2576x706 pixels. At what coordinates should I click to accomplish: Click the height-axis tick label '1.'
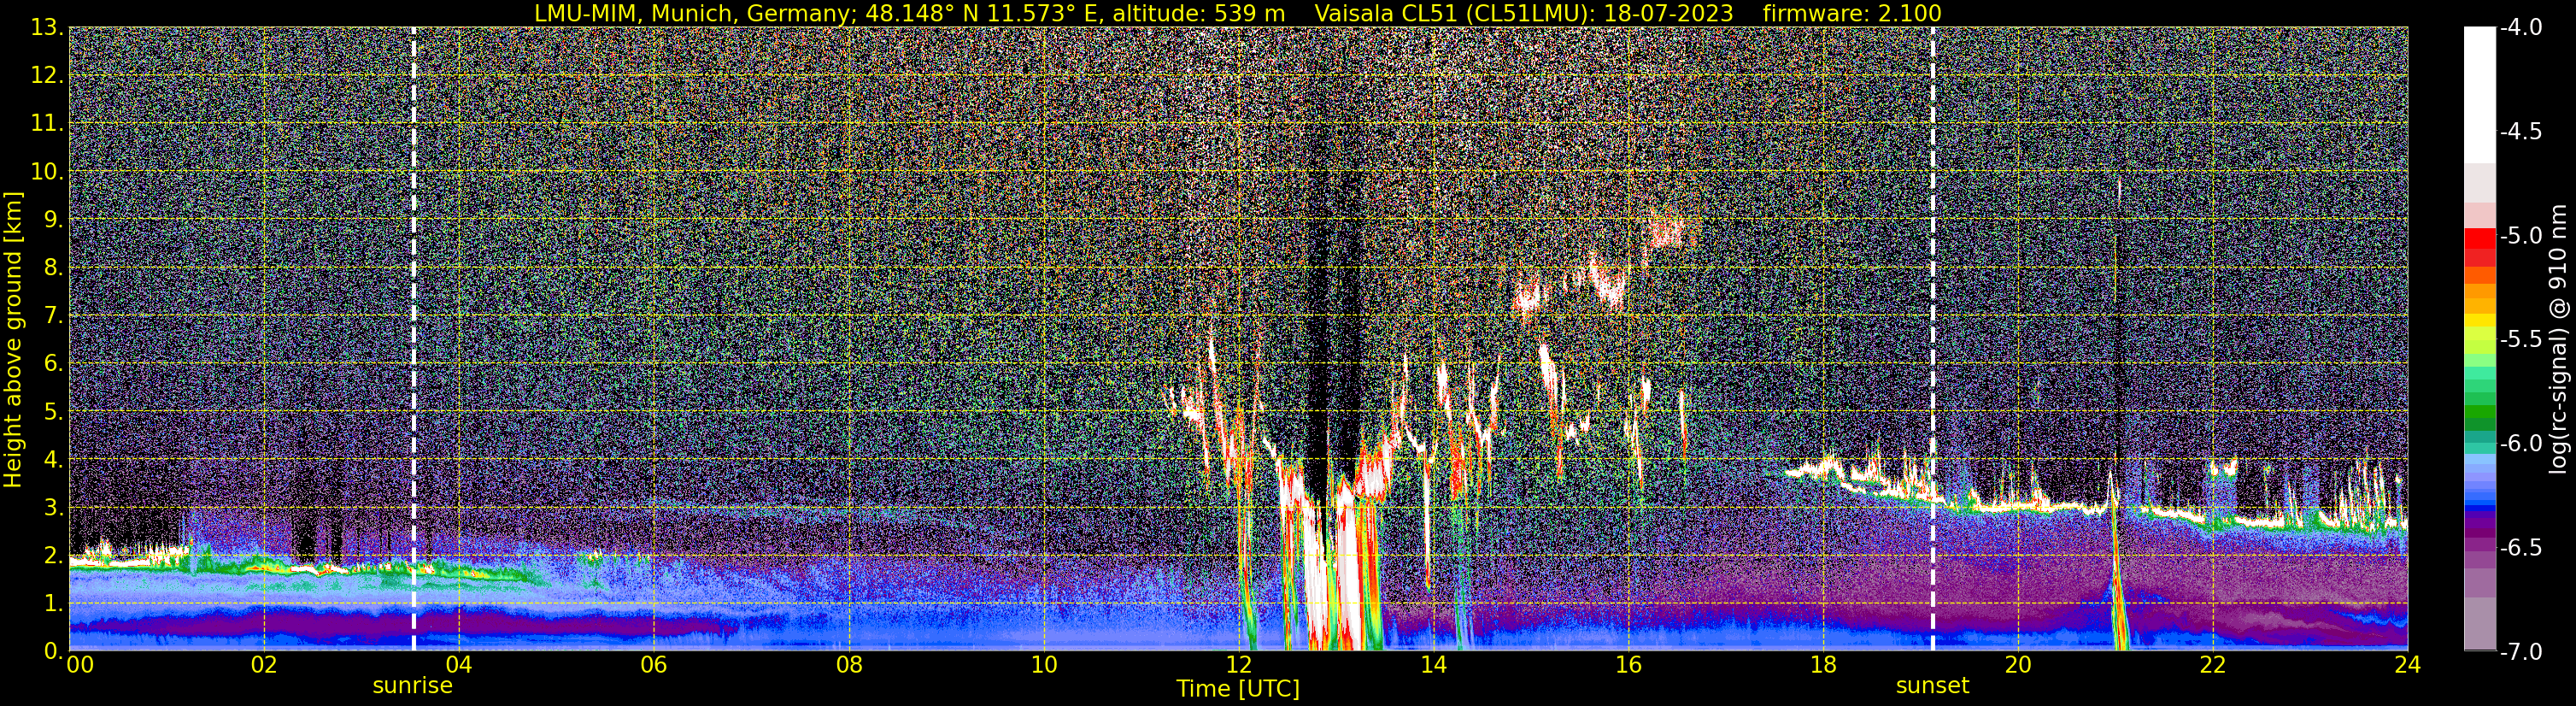click(53, 603)
